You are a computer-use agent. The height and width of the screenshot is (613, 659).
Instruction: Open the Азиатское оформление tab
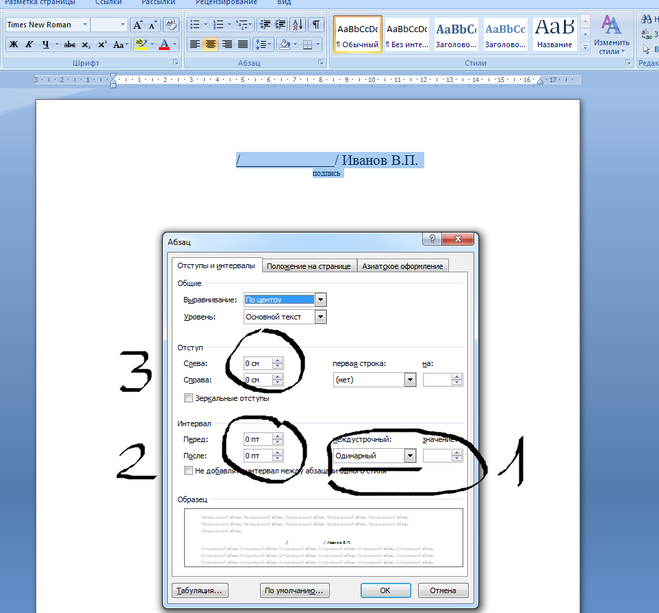[x=402, y=265]
